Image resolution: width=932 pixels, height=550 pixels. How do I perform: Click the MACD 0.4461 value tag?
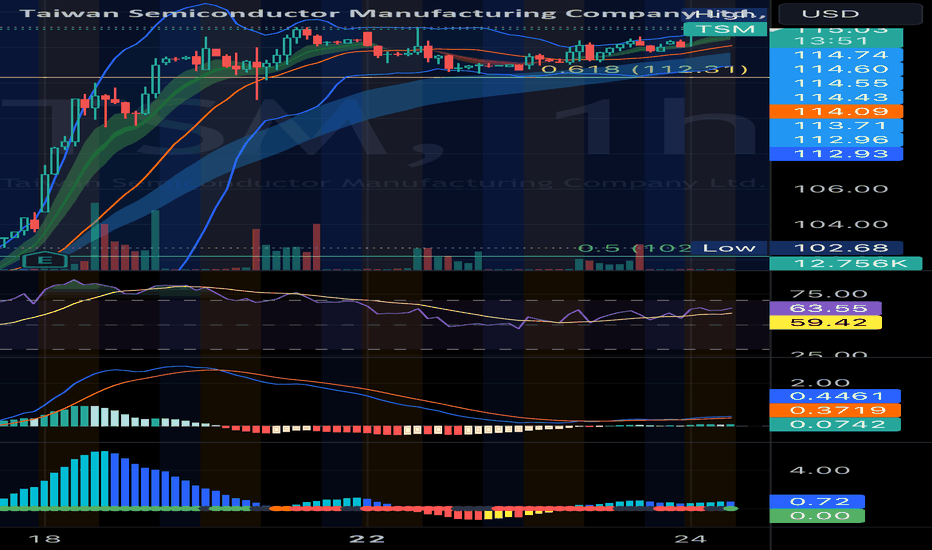835,397
